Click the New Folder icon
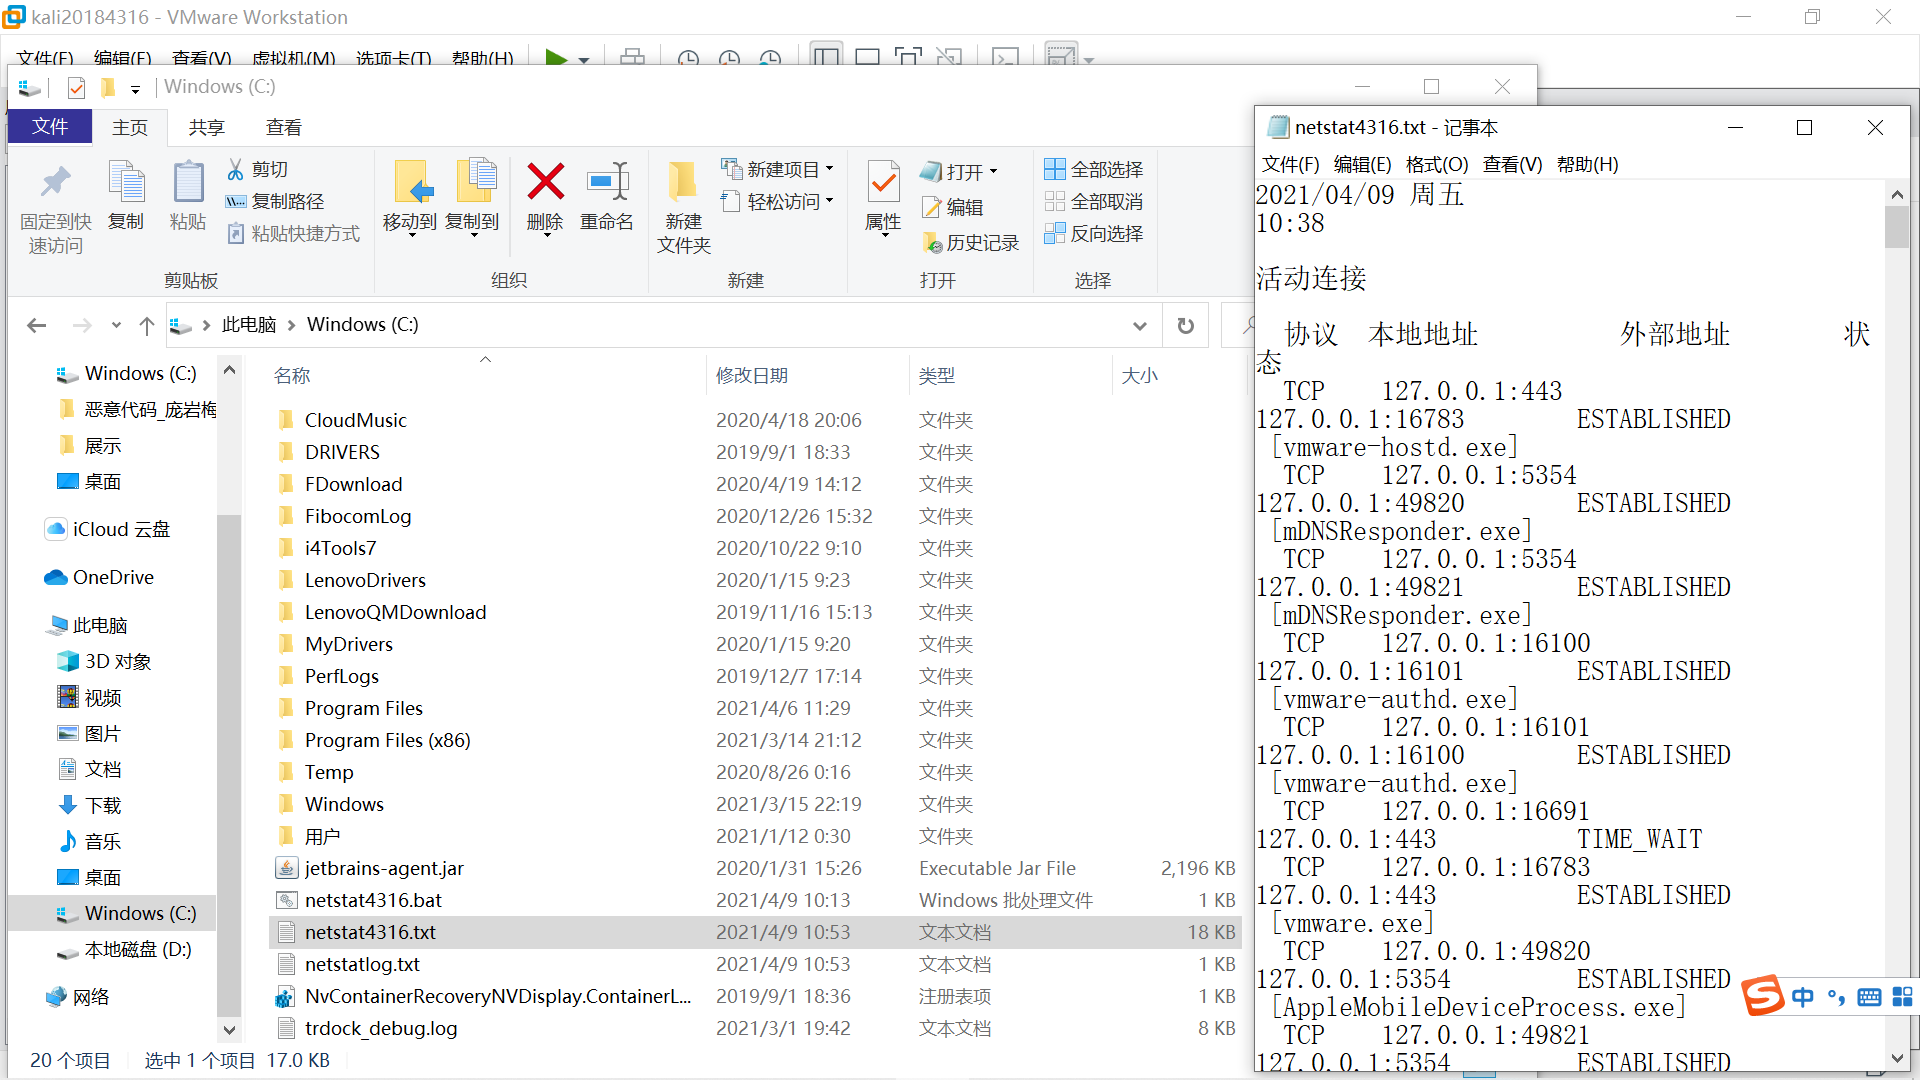 coord(683,183)
